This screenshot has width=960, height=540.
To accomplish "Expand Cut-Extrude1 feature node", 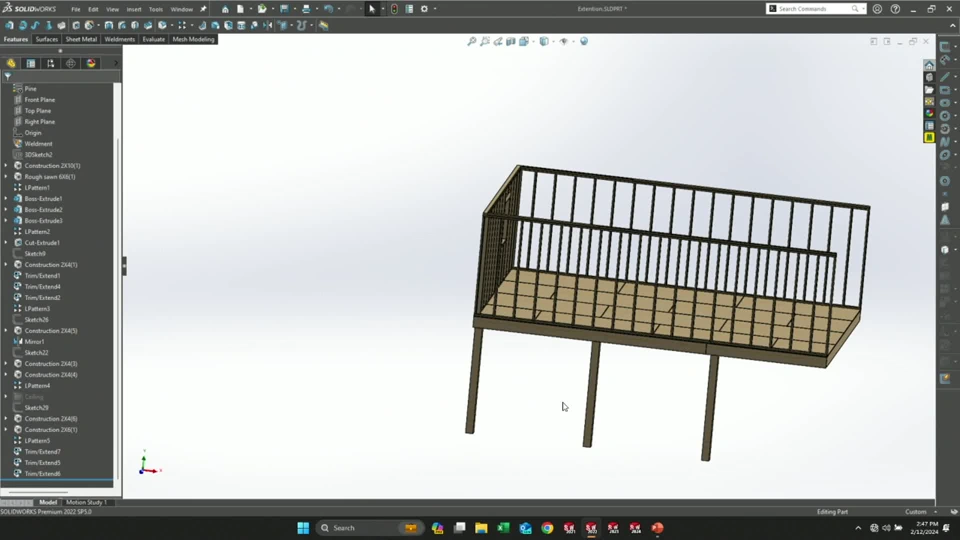I will click(6, 243).
